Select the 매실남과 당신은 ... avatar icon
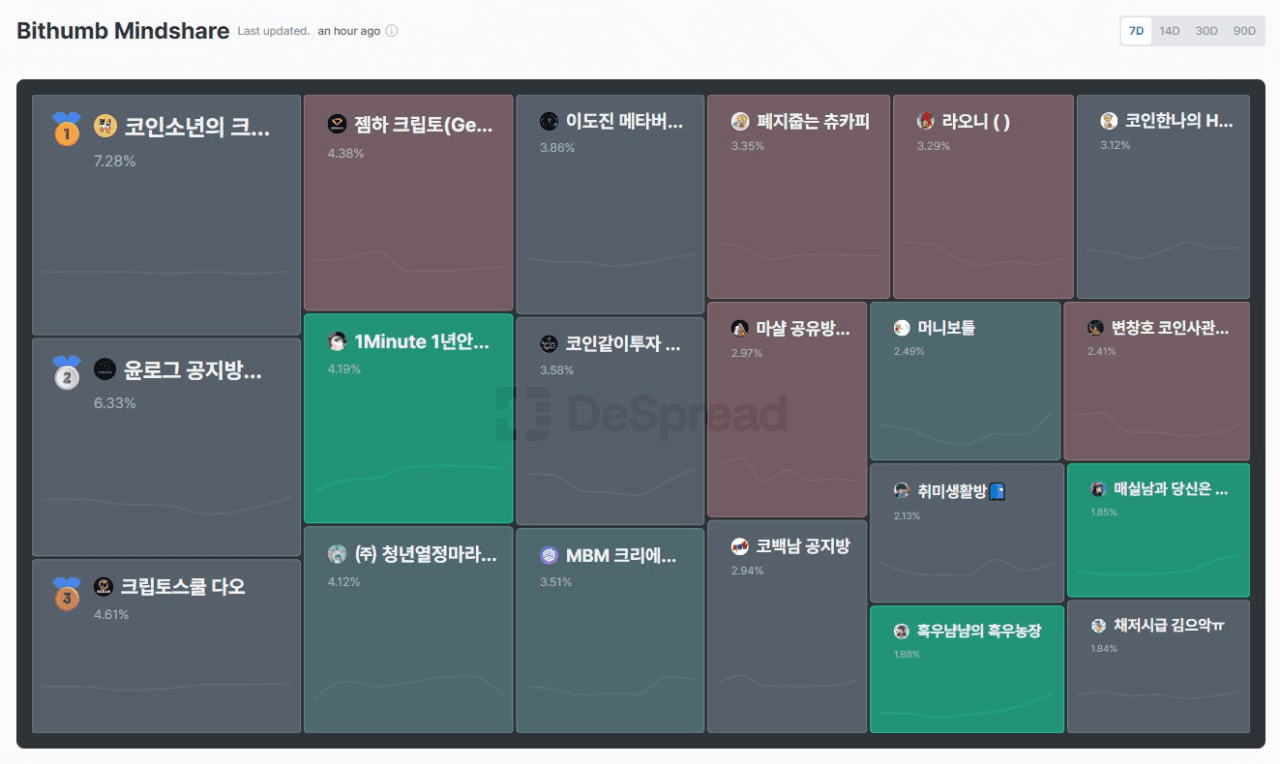This screenshot has width=1280, height=764. tap(1097, 489)
